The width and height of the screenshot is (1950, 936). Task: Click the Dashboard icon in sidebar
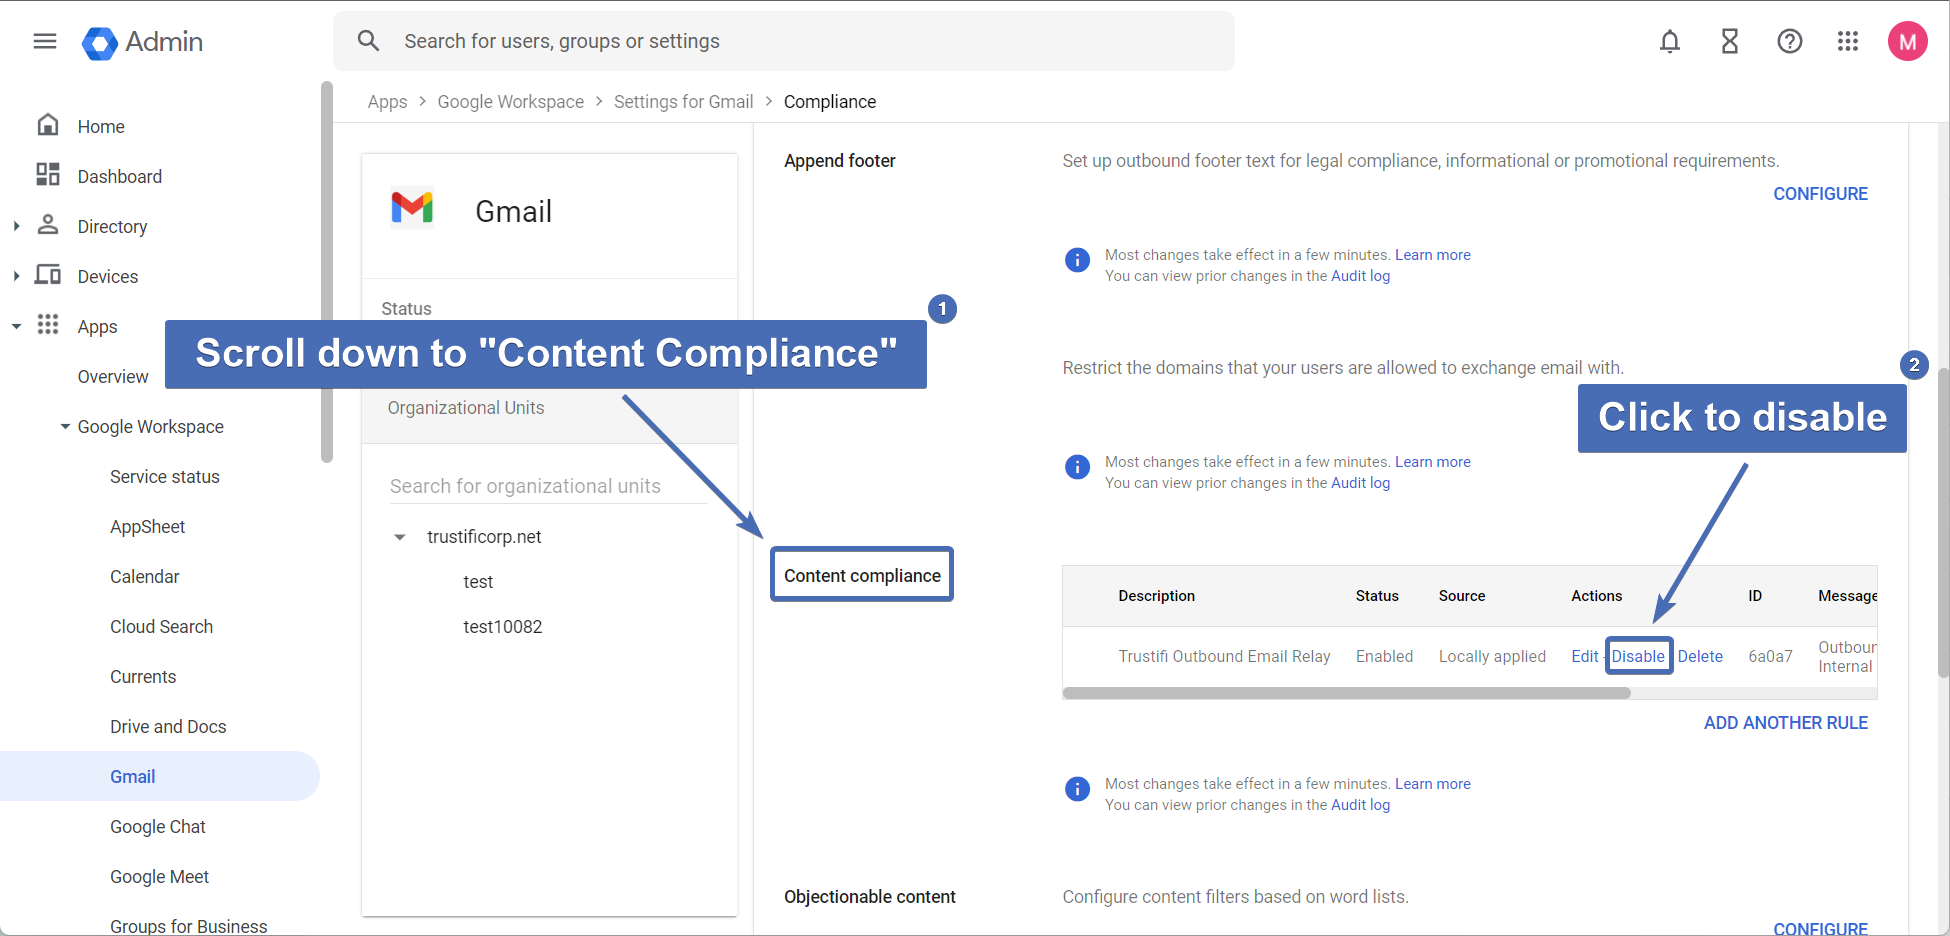pyautogui.click(x=48, y=175)
